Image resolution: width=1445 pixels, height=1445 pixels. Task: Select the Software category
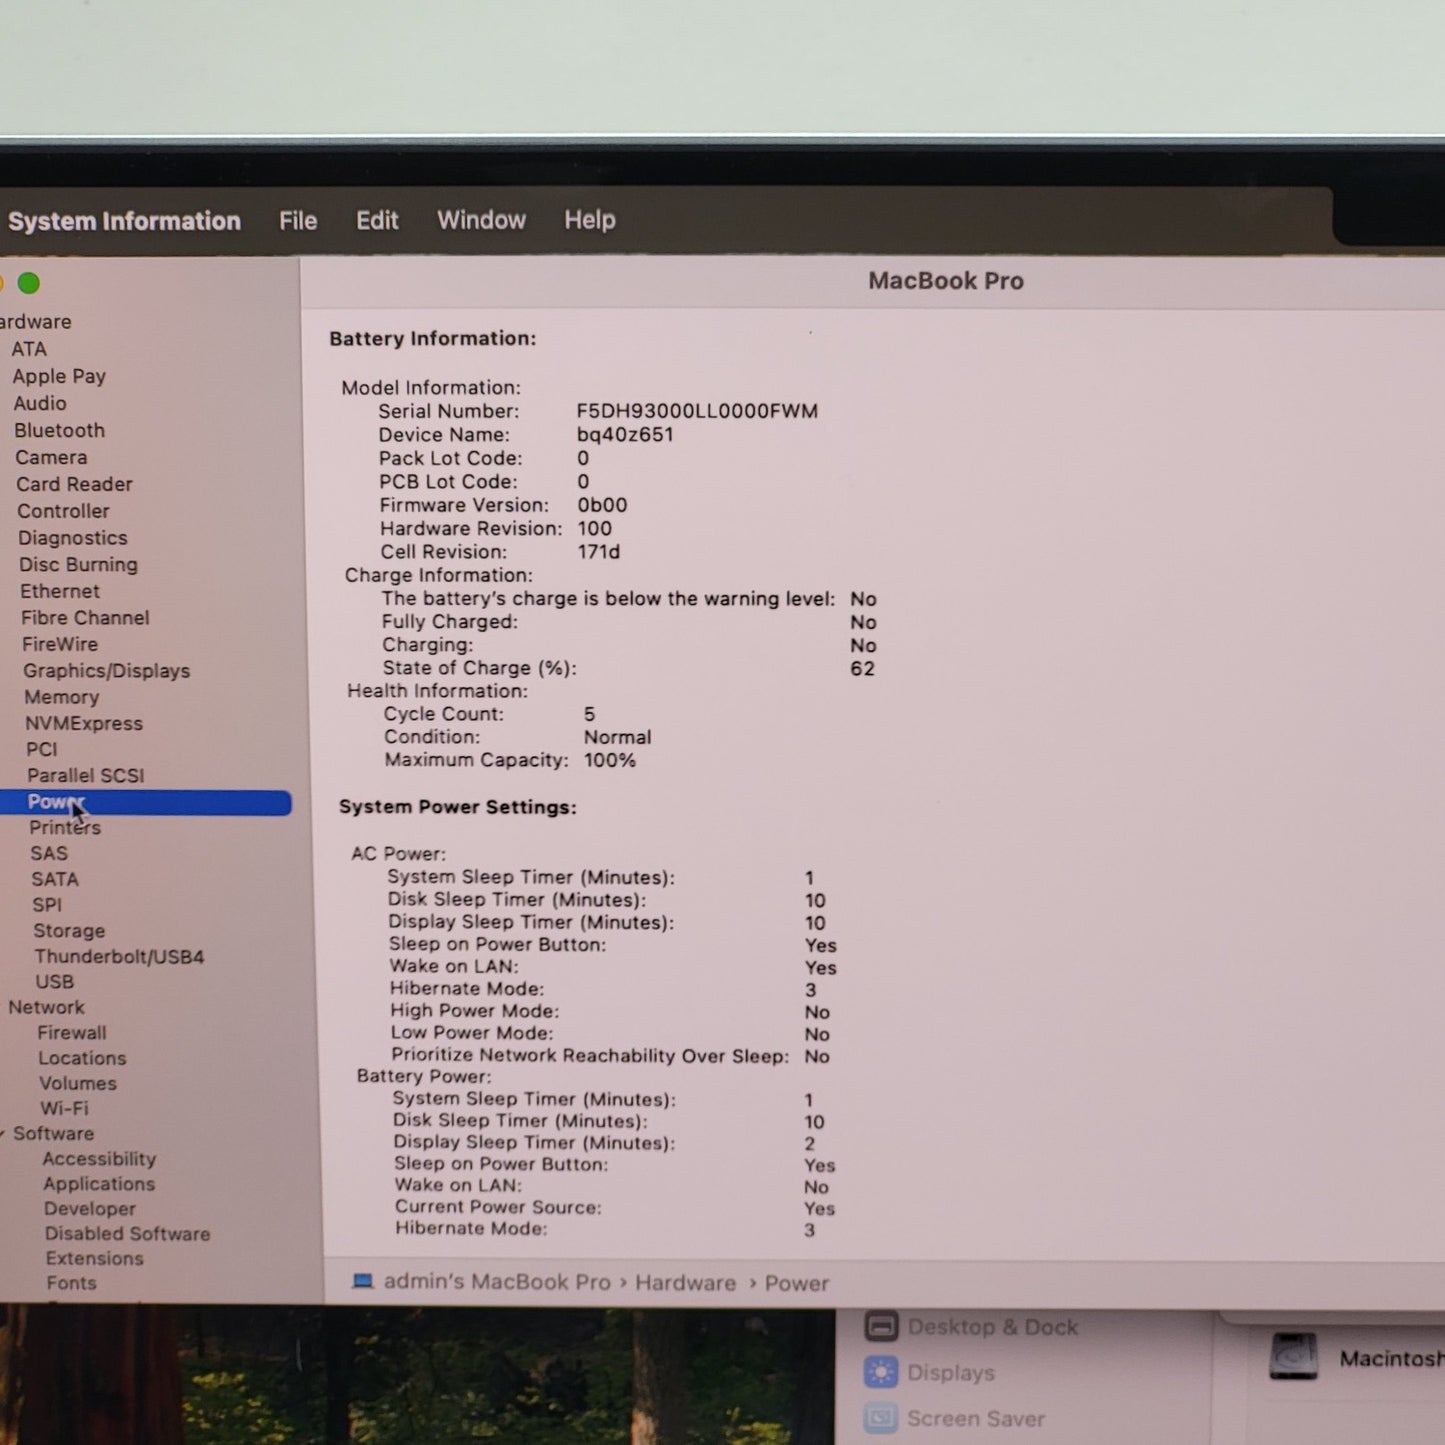pos(53,1133)
